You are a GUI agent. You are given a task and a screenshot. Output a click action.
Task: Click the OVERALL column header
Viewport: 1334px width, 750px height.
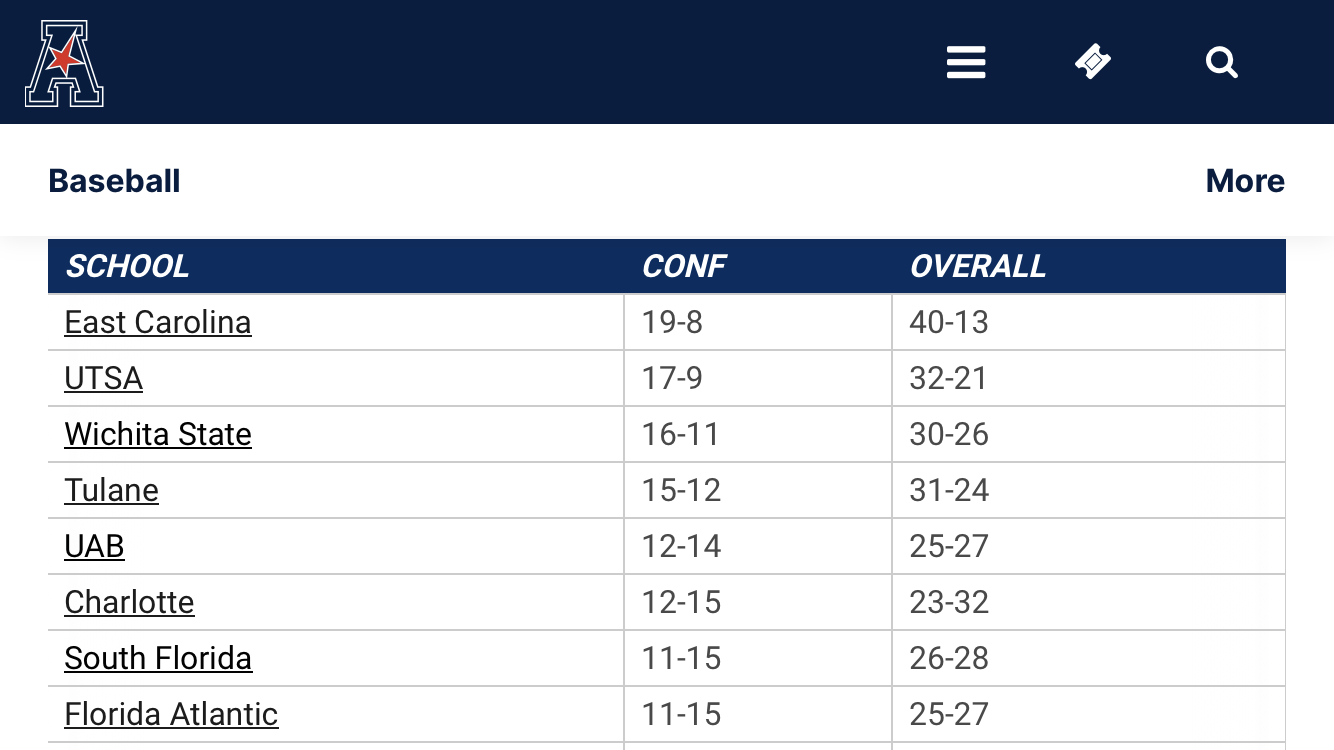977,266
